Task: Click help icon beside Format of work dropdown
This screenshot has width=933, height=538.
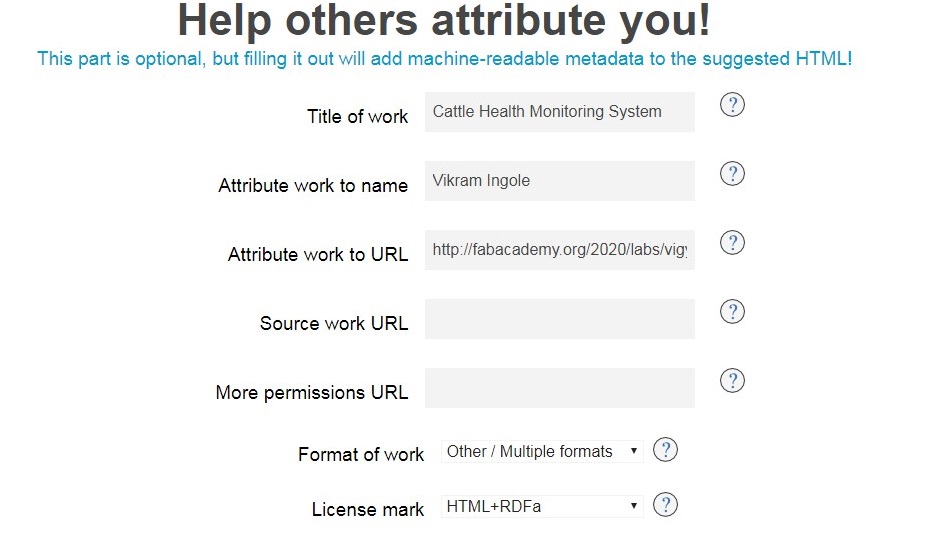Action: 665,450
